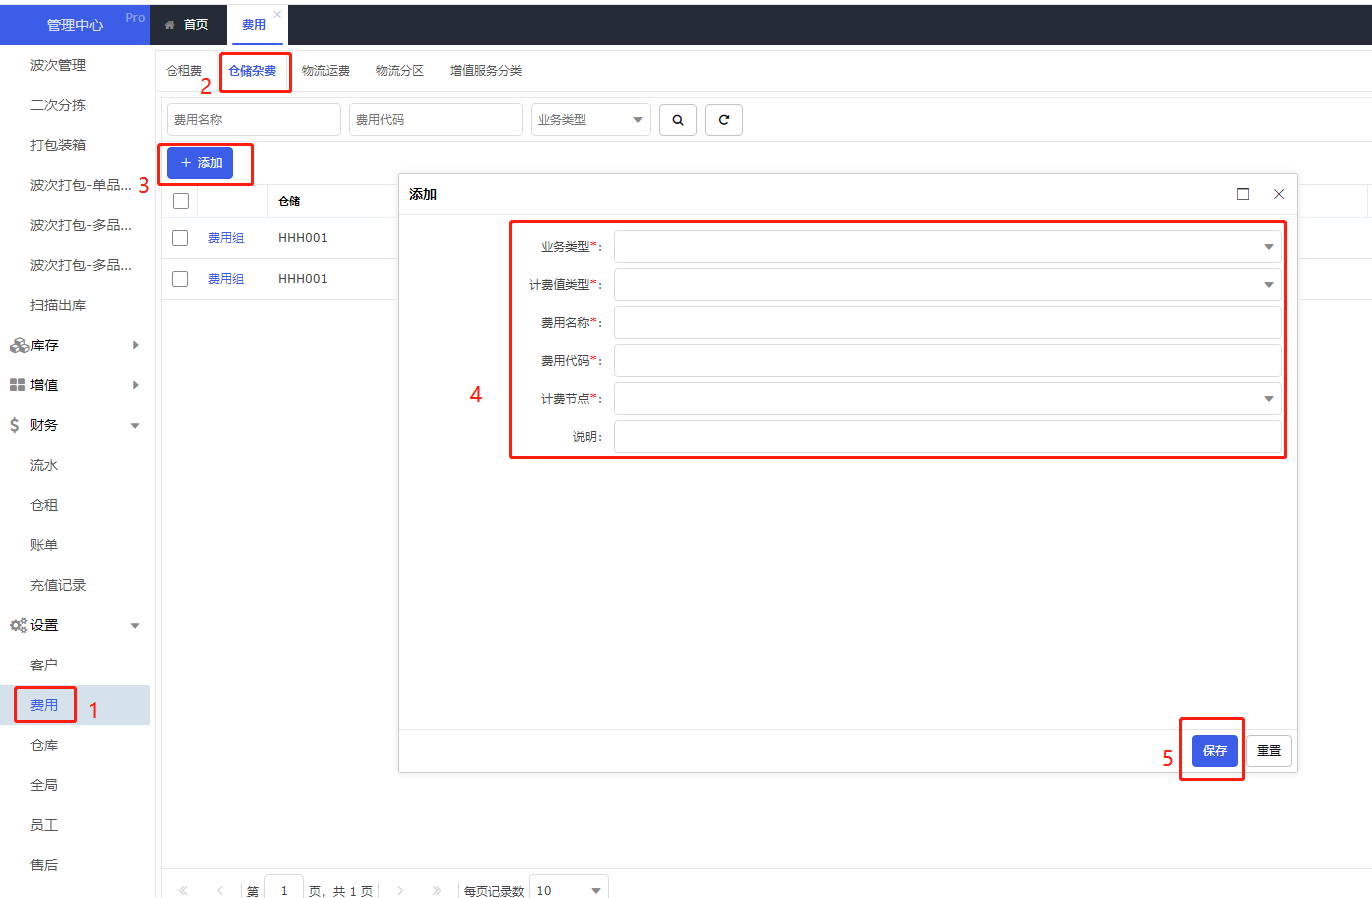Open the 费用组 link in the second row
Viewport: 1372px width, 898px height.
coord(226,279)
